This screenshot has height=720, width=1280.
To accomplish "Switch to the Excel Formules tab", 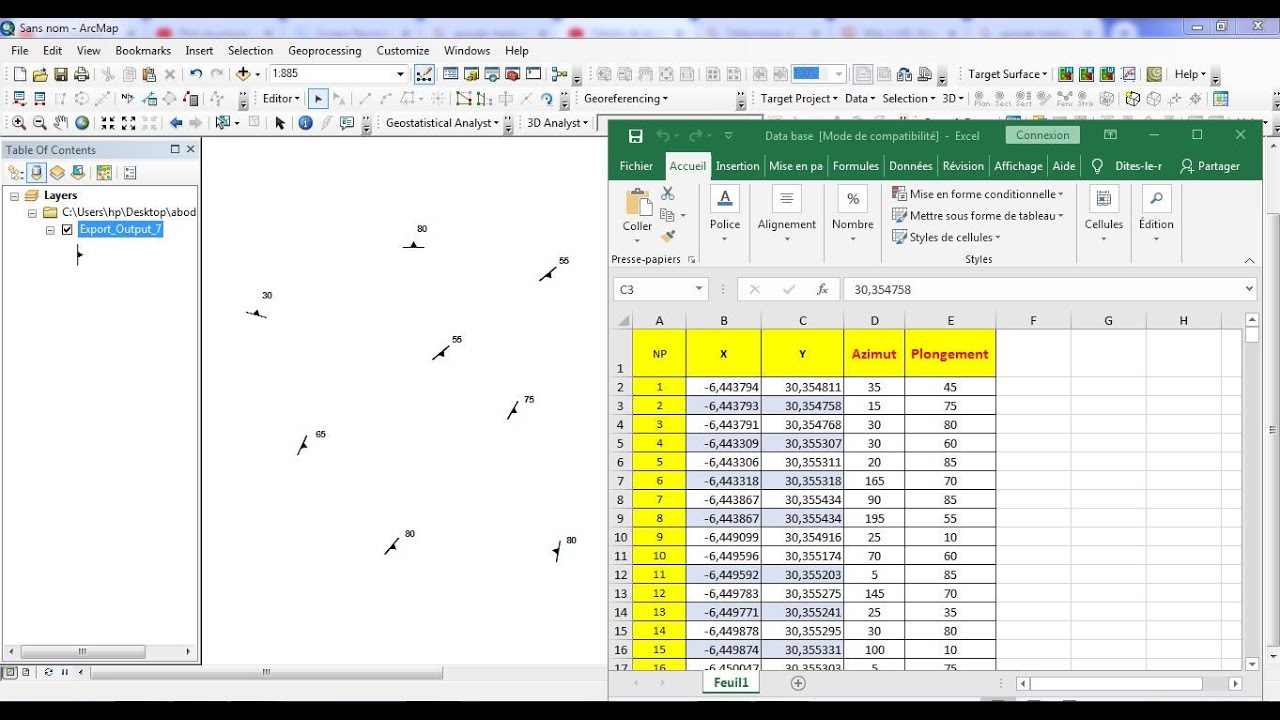I will pyautogui.click(x=856, y=166).
